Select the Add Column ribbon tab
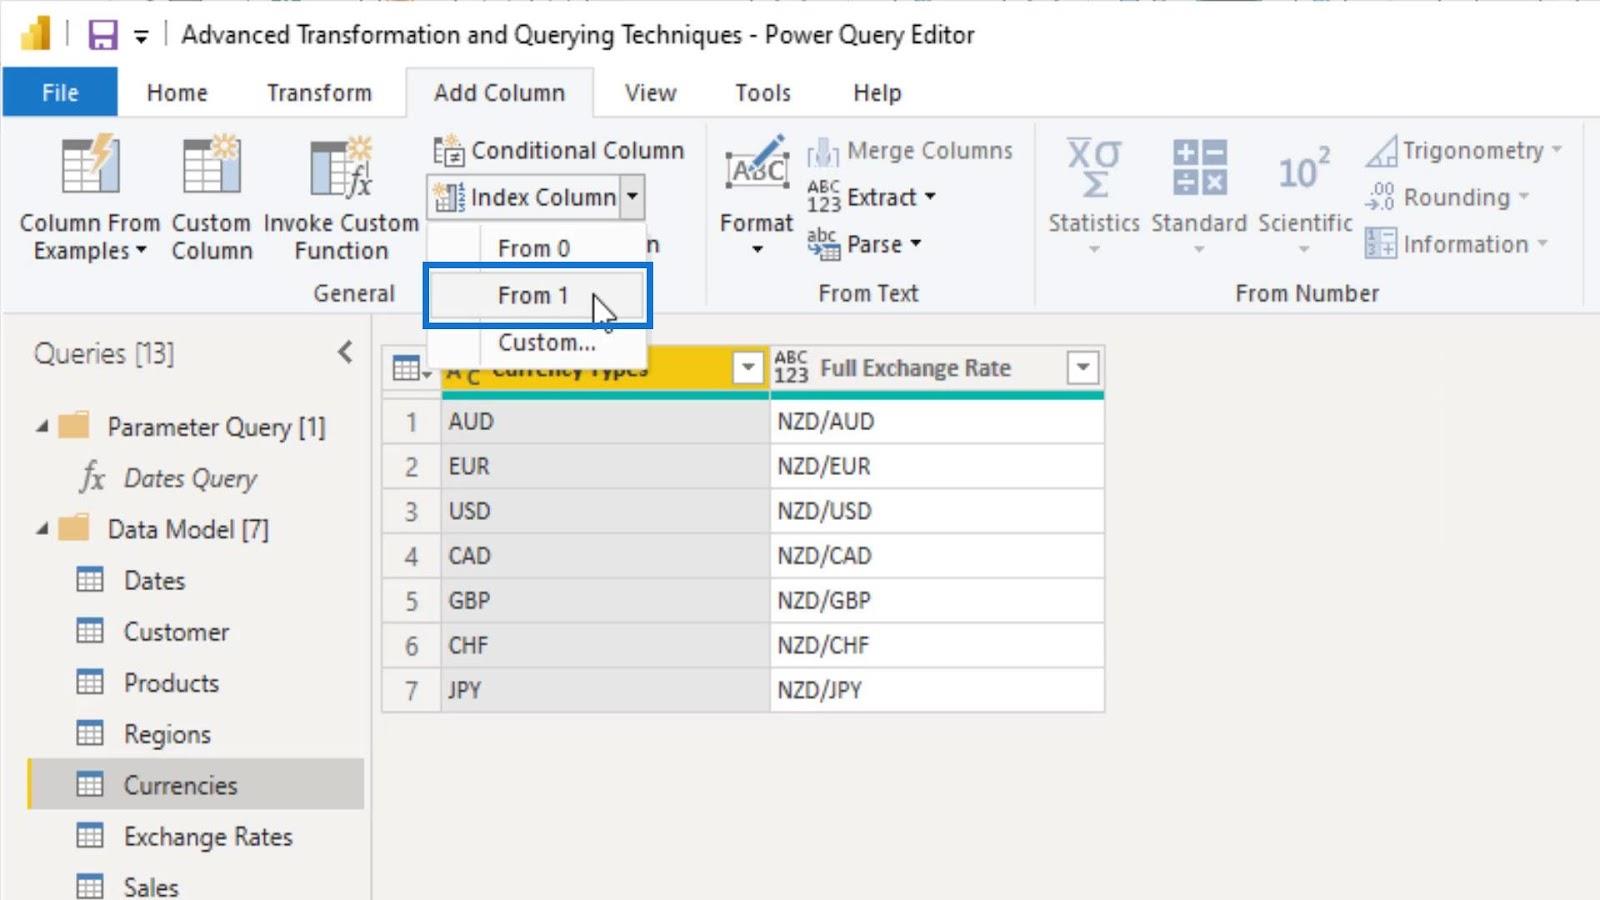1600x900 pixels. (x=499, y=92)
